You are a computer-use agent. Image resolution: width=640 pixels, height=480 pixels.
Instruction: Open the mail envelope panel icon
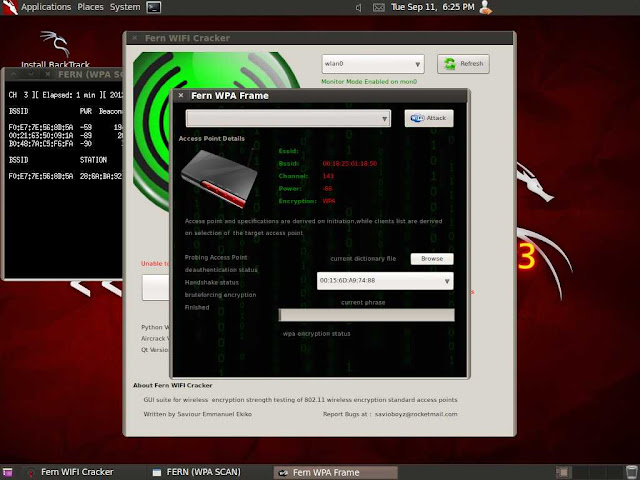379,7
